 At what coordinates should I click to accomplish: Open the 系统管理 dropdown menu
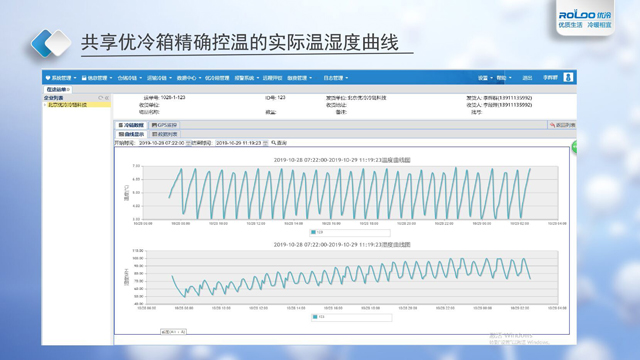coord(61,78)
